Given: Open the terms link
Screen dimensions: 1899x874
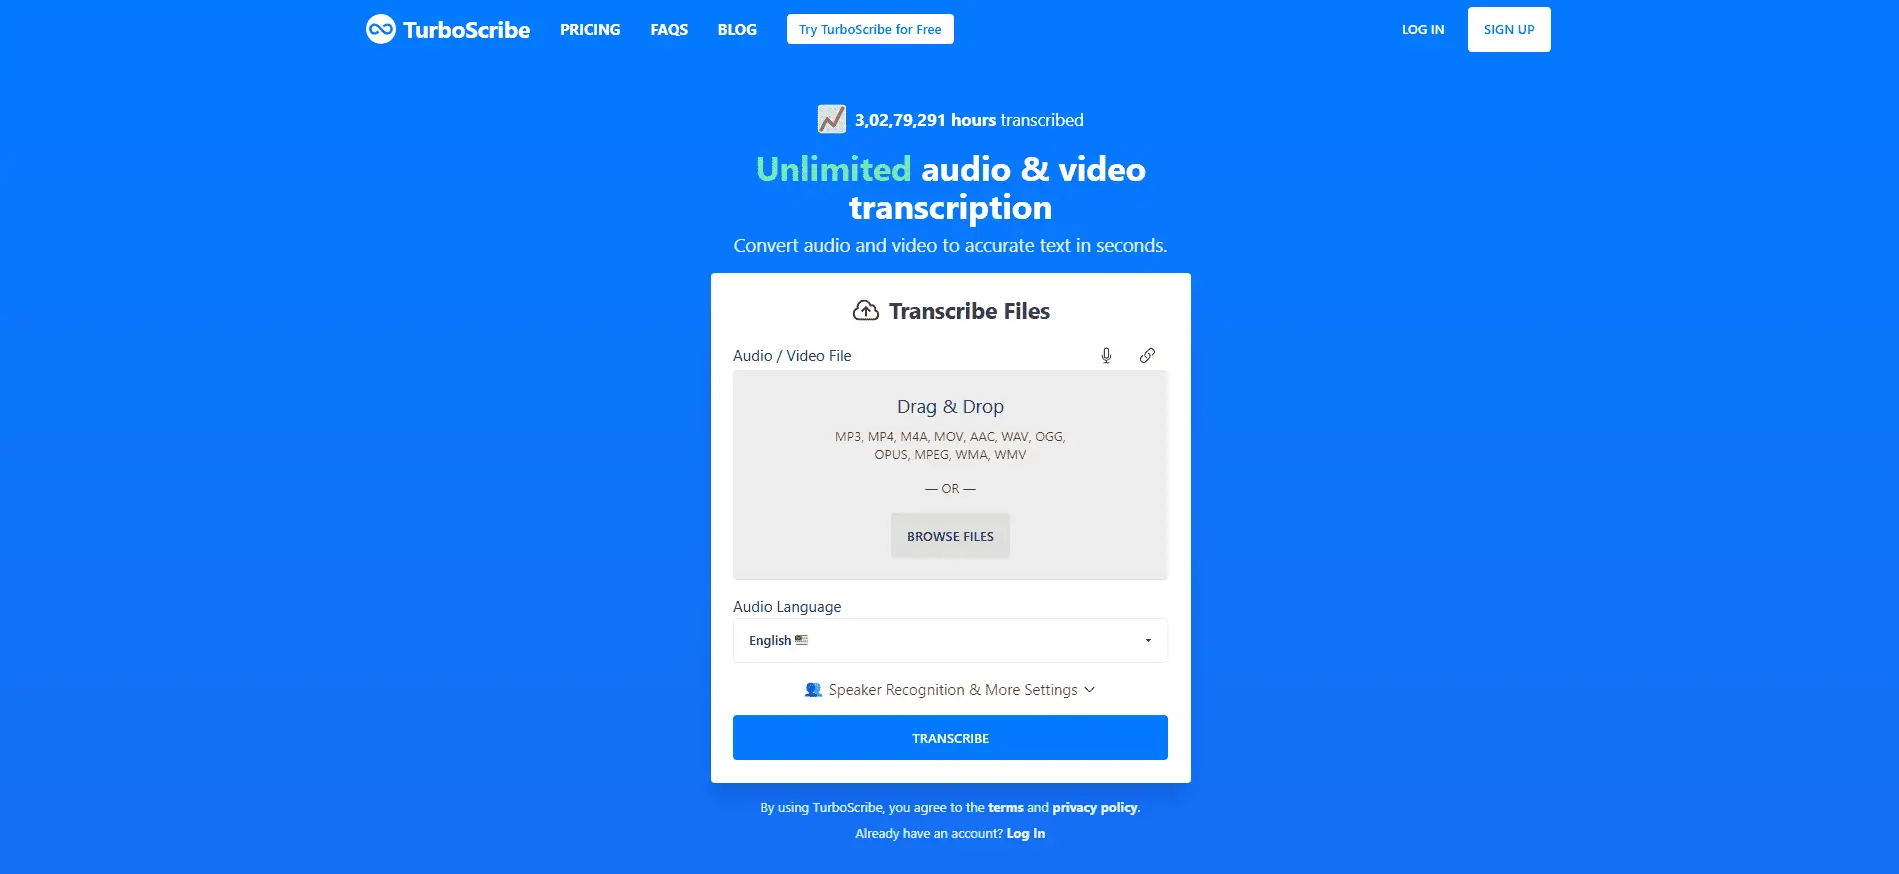Looking at the screenshot, I should click(x=1006, y=808).
